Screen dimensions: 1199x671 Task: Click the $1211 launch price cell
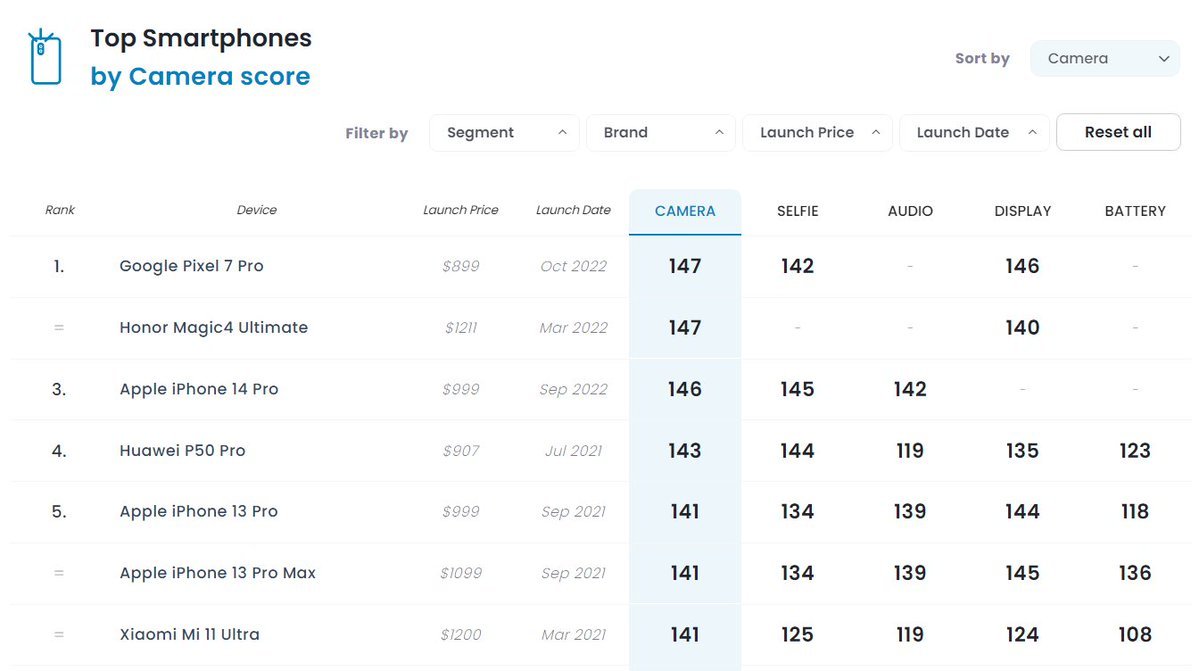click(460, 328)
